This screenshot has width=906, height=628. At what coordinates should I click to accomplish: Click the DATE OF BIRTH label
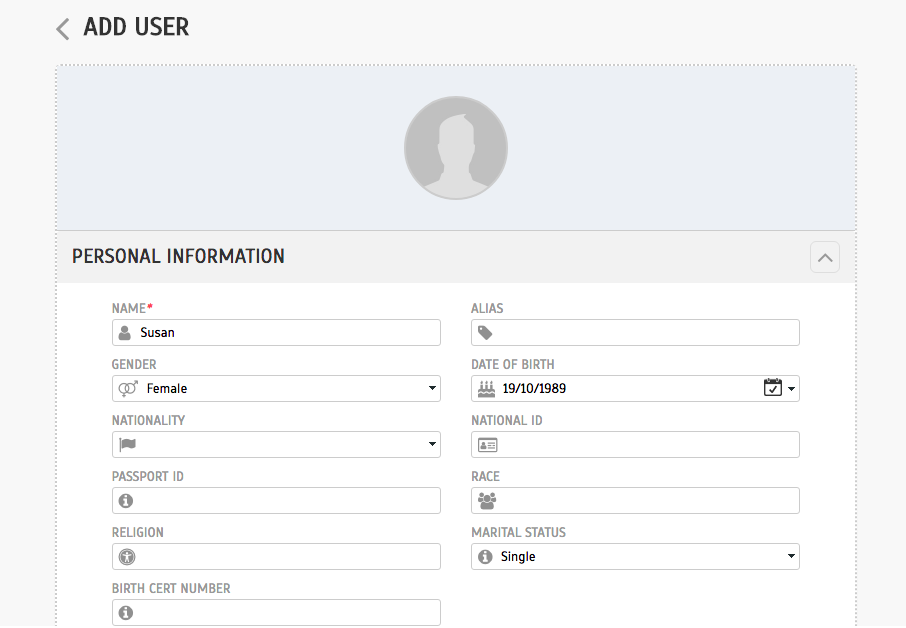[x=513, y=365]
